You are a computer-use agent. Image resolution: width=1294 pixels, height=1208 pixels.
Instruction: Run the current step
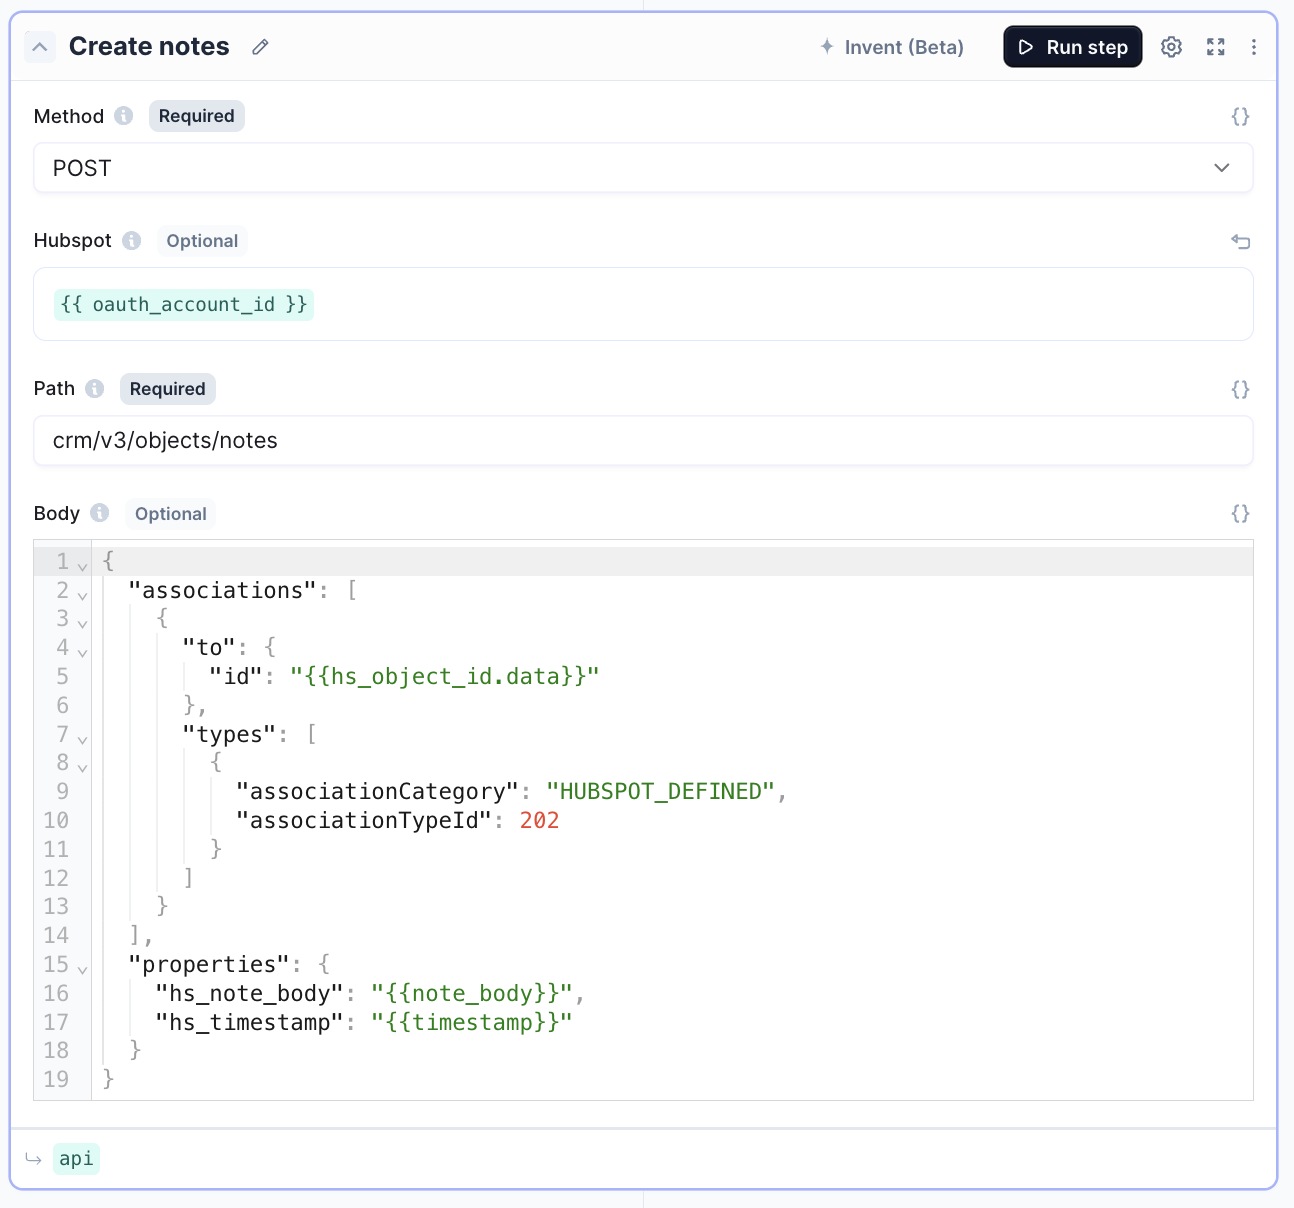click(1072, 47)
